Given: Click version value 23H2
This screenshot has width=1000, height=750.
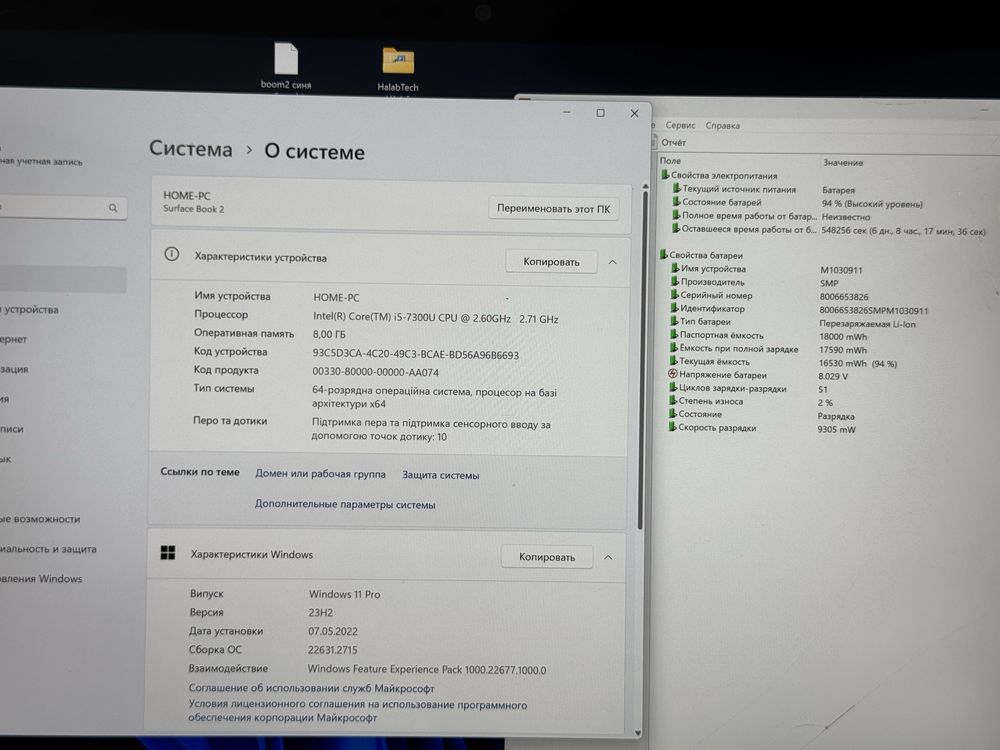Looking at the screenshot, I should point(321,612).
